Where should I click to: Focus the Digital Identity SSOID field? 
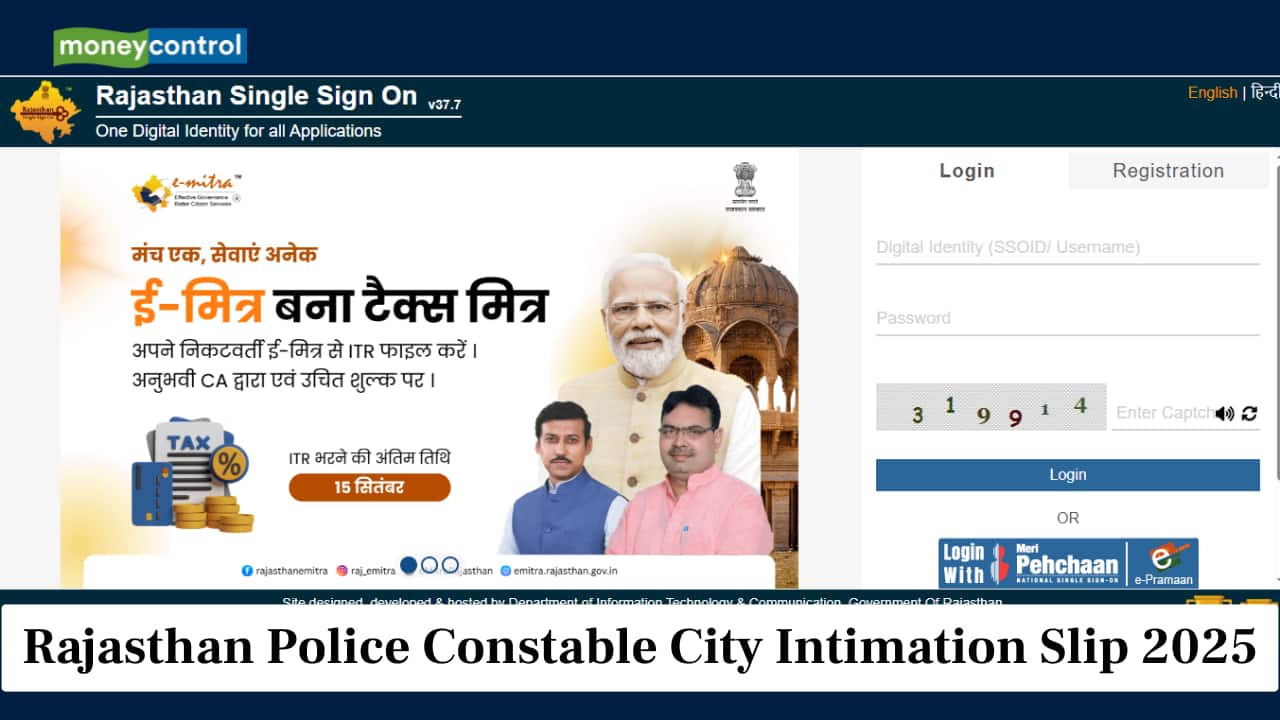pyautogui.click(x=1068, y=247)
